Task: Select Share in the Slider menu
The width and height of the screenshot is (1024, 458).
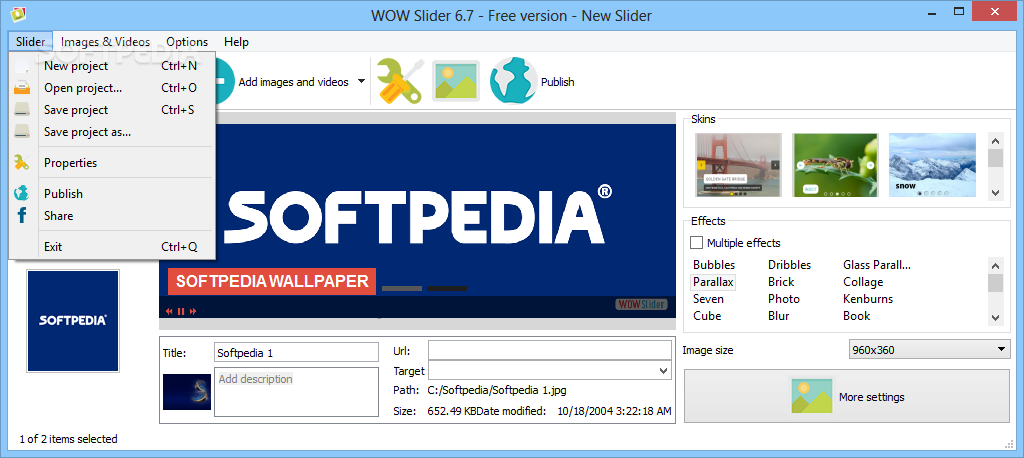Action: click(x=112, y=216)
